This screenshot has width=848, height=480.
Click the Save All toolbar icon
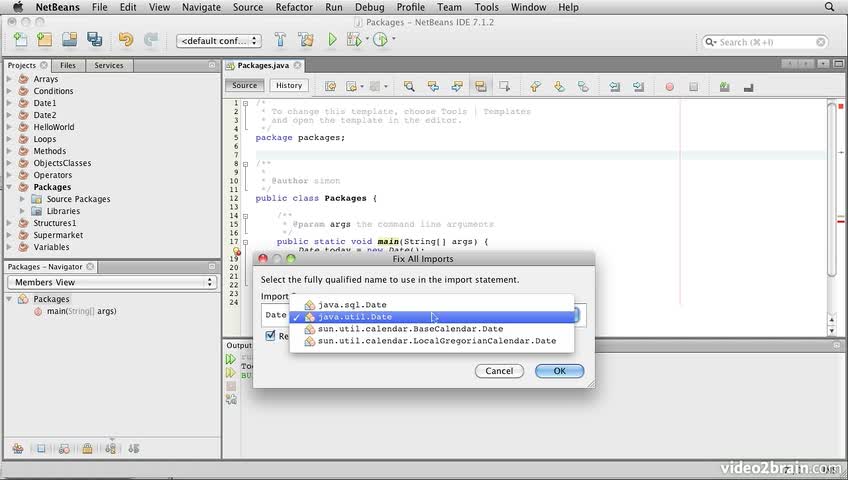click(x=95, y=39)
